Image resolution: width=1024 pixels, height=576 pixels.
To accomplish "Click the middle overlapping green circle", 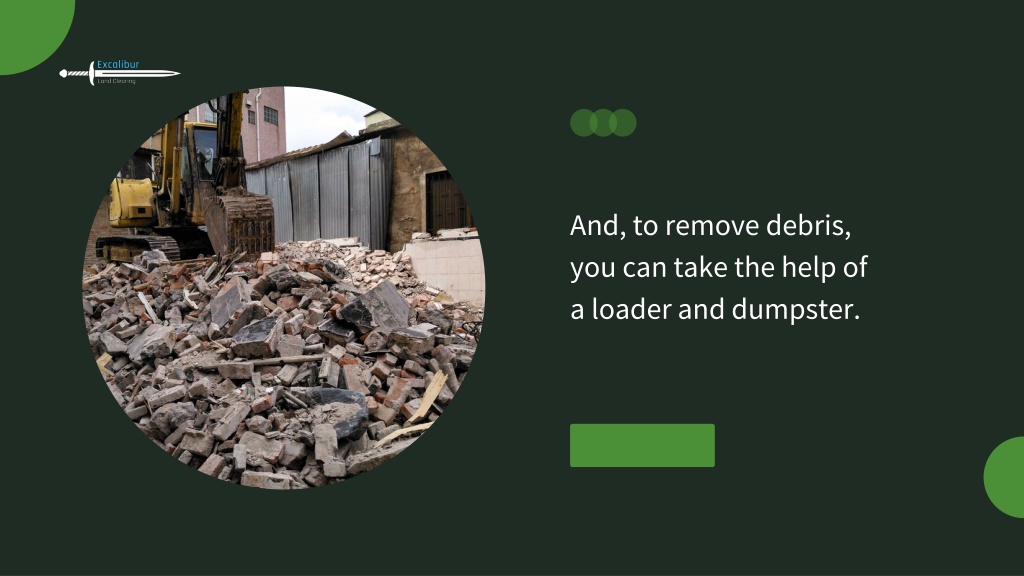I will point(603,123).
